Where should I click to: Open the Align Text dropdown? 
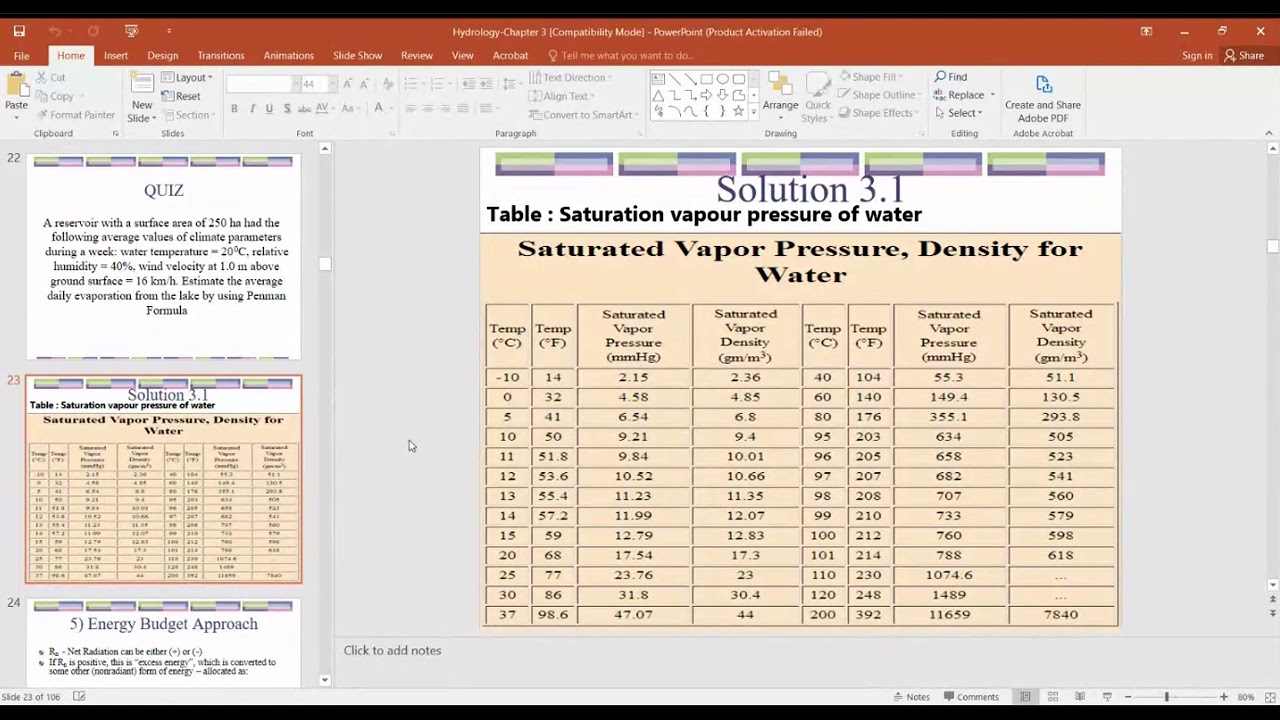[x=562, y=96]
